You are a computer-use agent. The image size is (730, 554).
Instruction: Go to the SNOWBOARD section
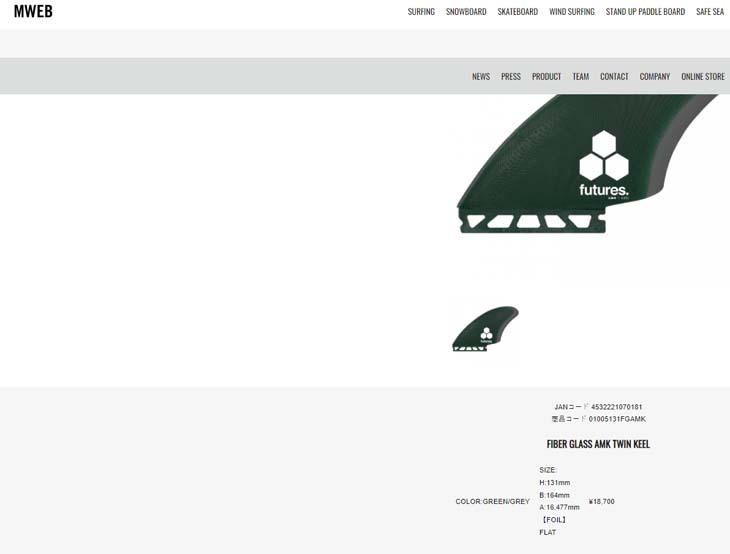click(x=466, y=12)
